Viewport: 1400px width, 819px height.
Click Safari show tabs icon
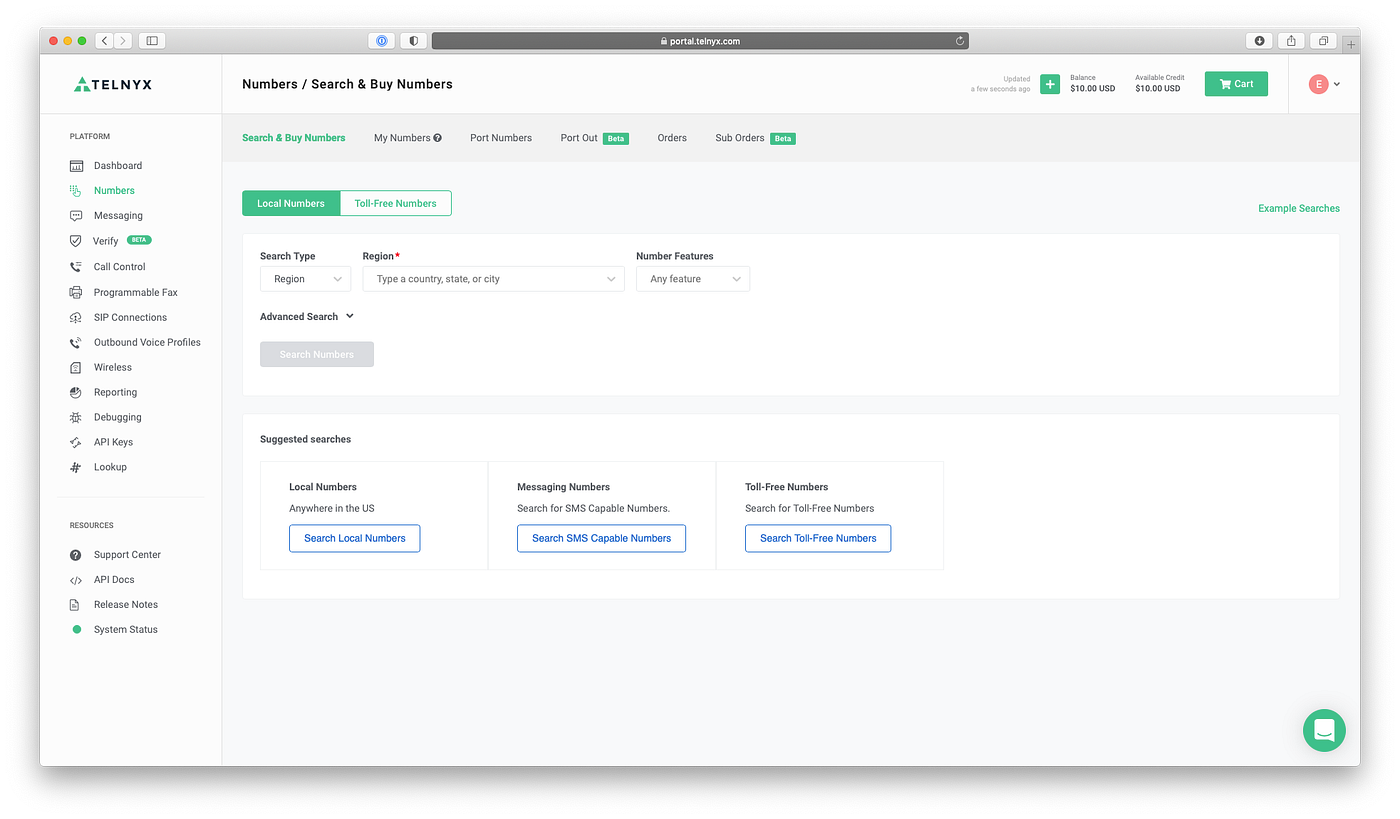1323,41
